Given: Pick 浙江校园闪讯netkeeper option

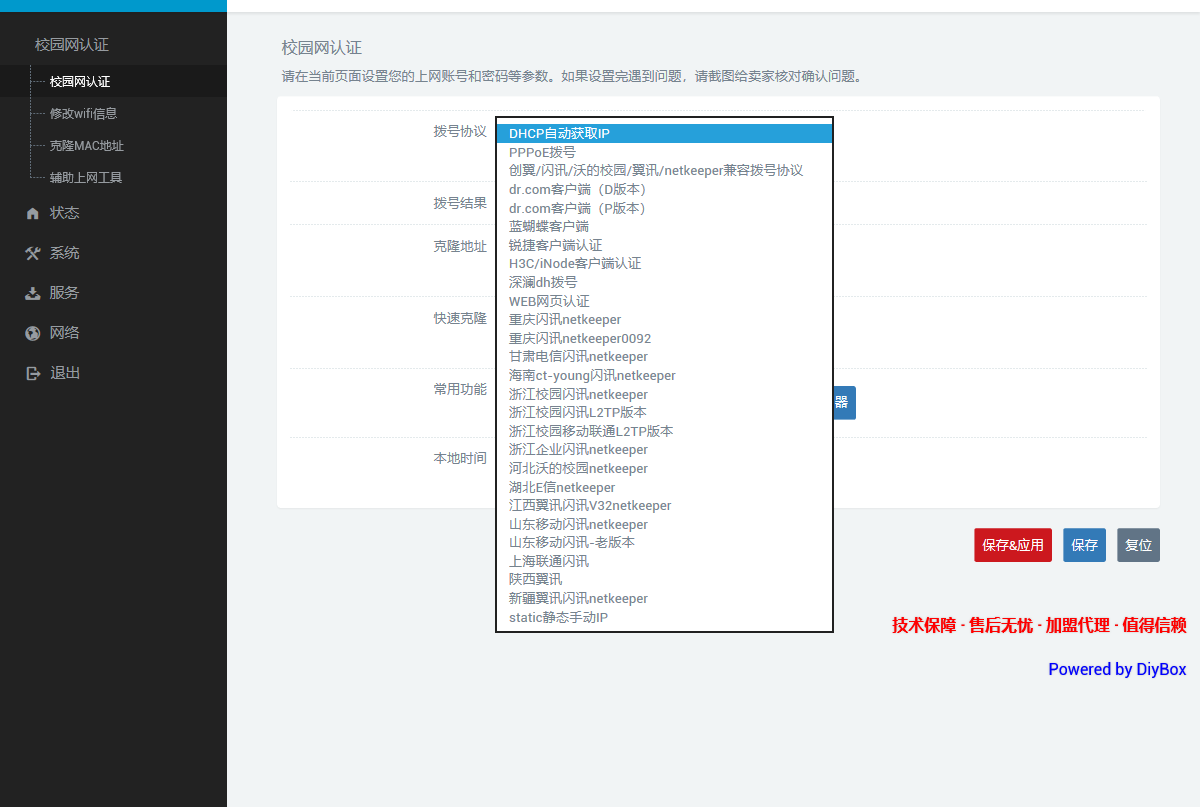Looking at the screenshot, I should point(664,394).
